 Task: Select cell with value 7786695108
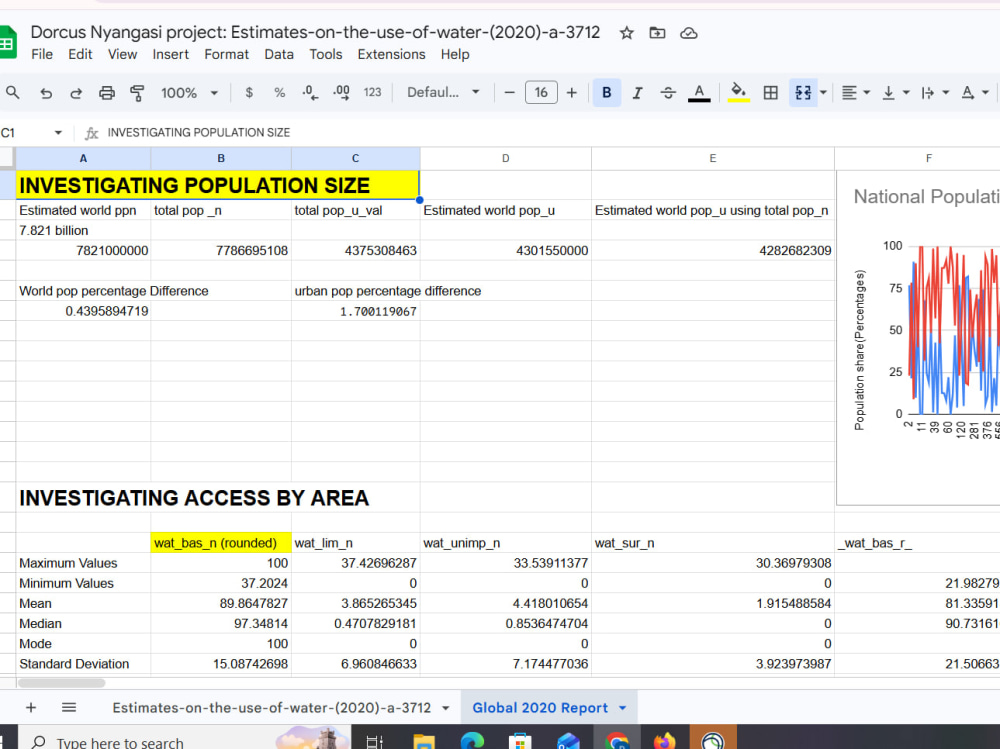click(x=221, y=251)
